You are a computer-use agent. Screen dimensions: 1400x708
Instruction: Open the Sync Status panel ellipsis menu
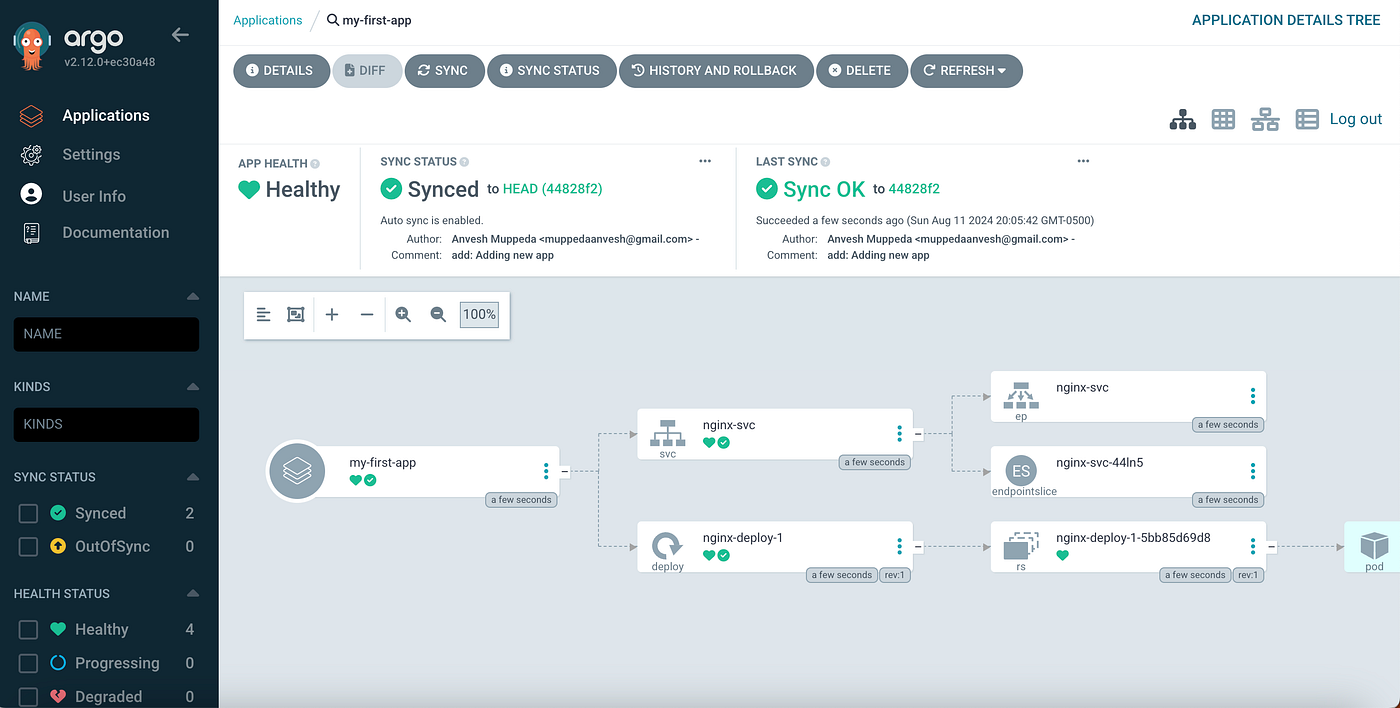pos(705,160)
